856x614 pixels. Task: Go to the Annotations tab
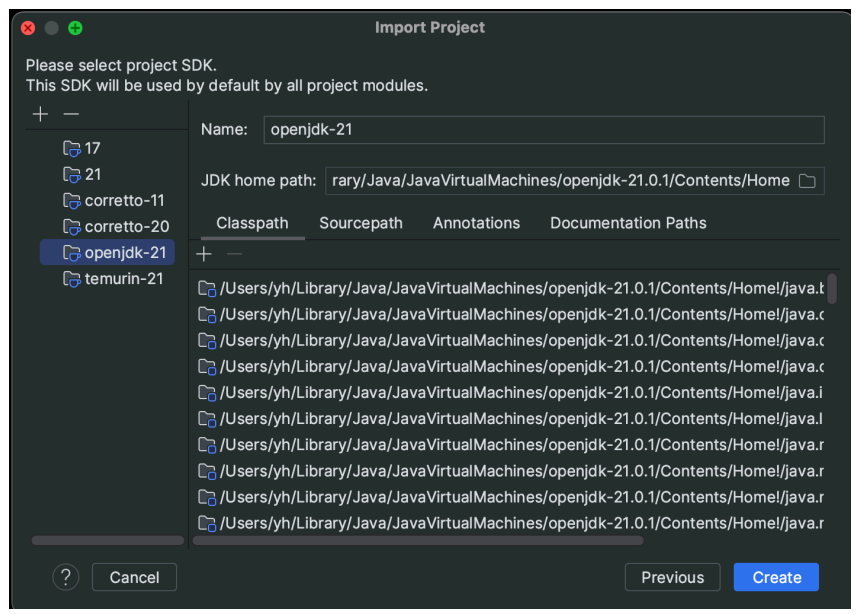click(476, 223)
